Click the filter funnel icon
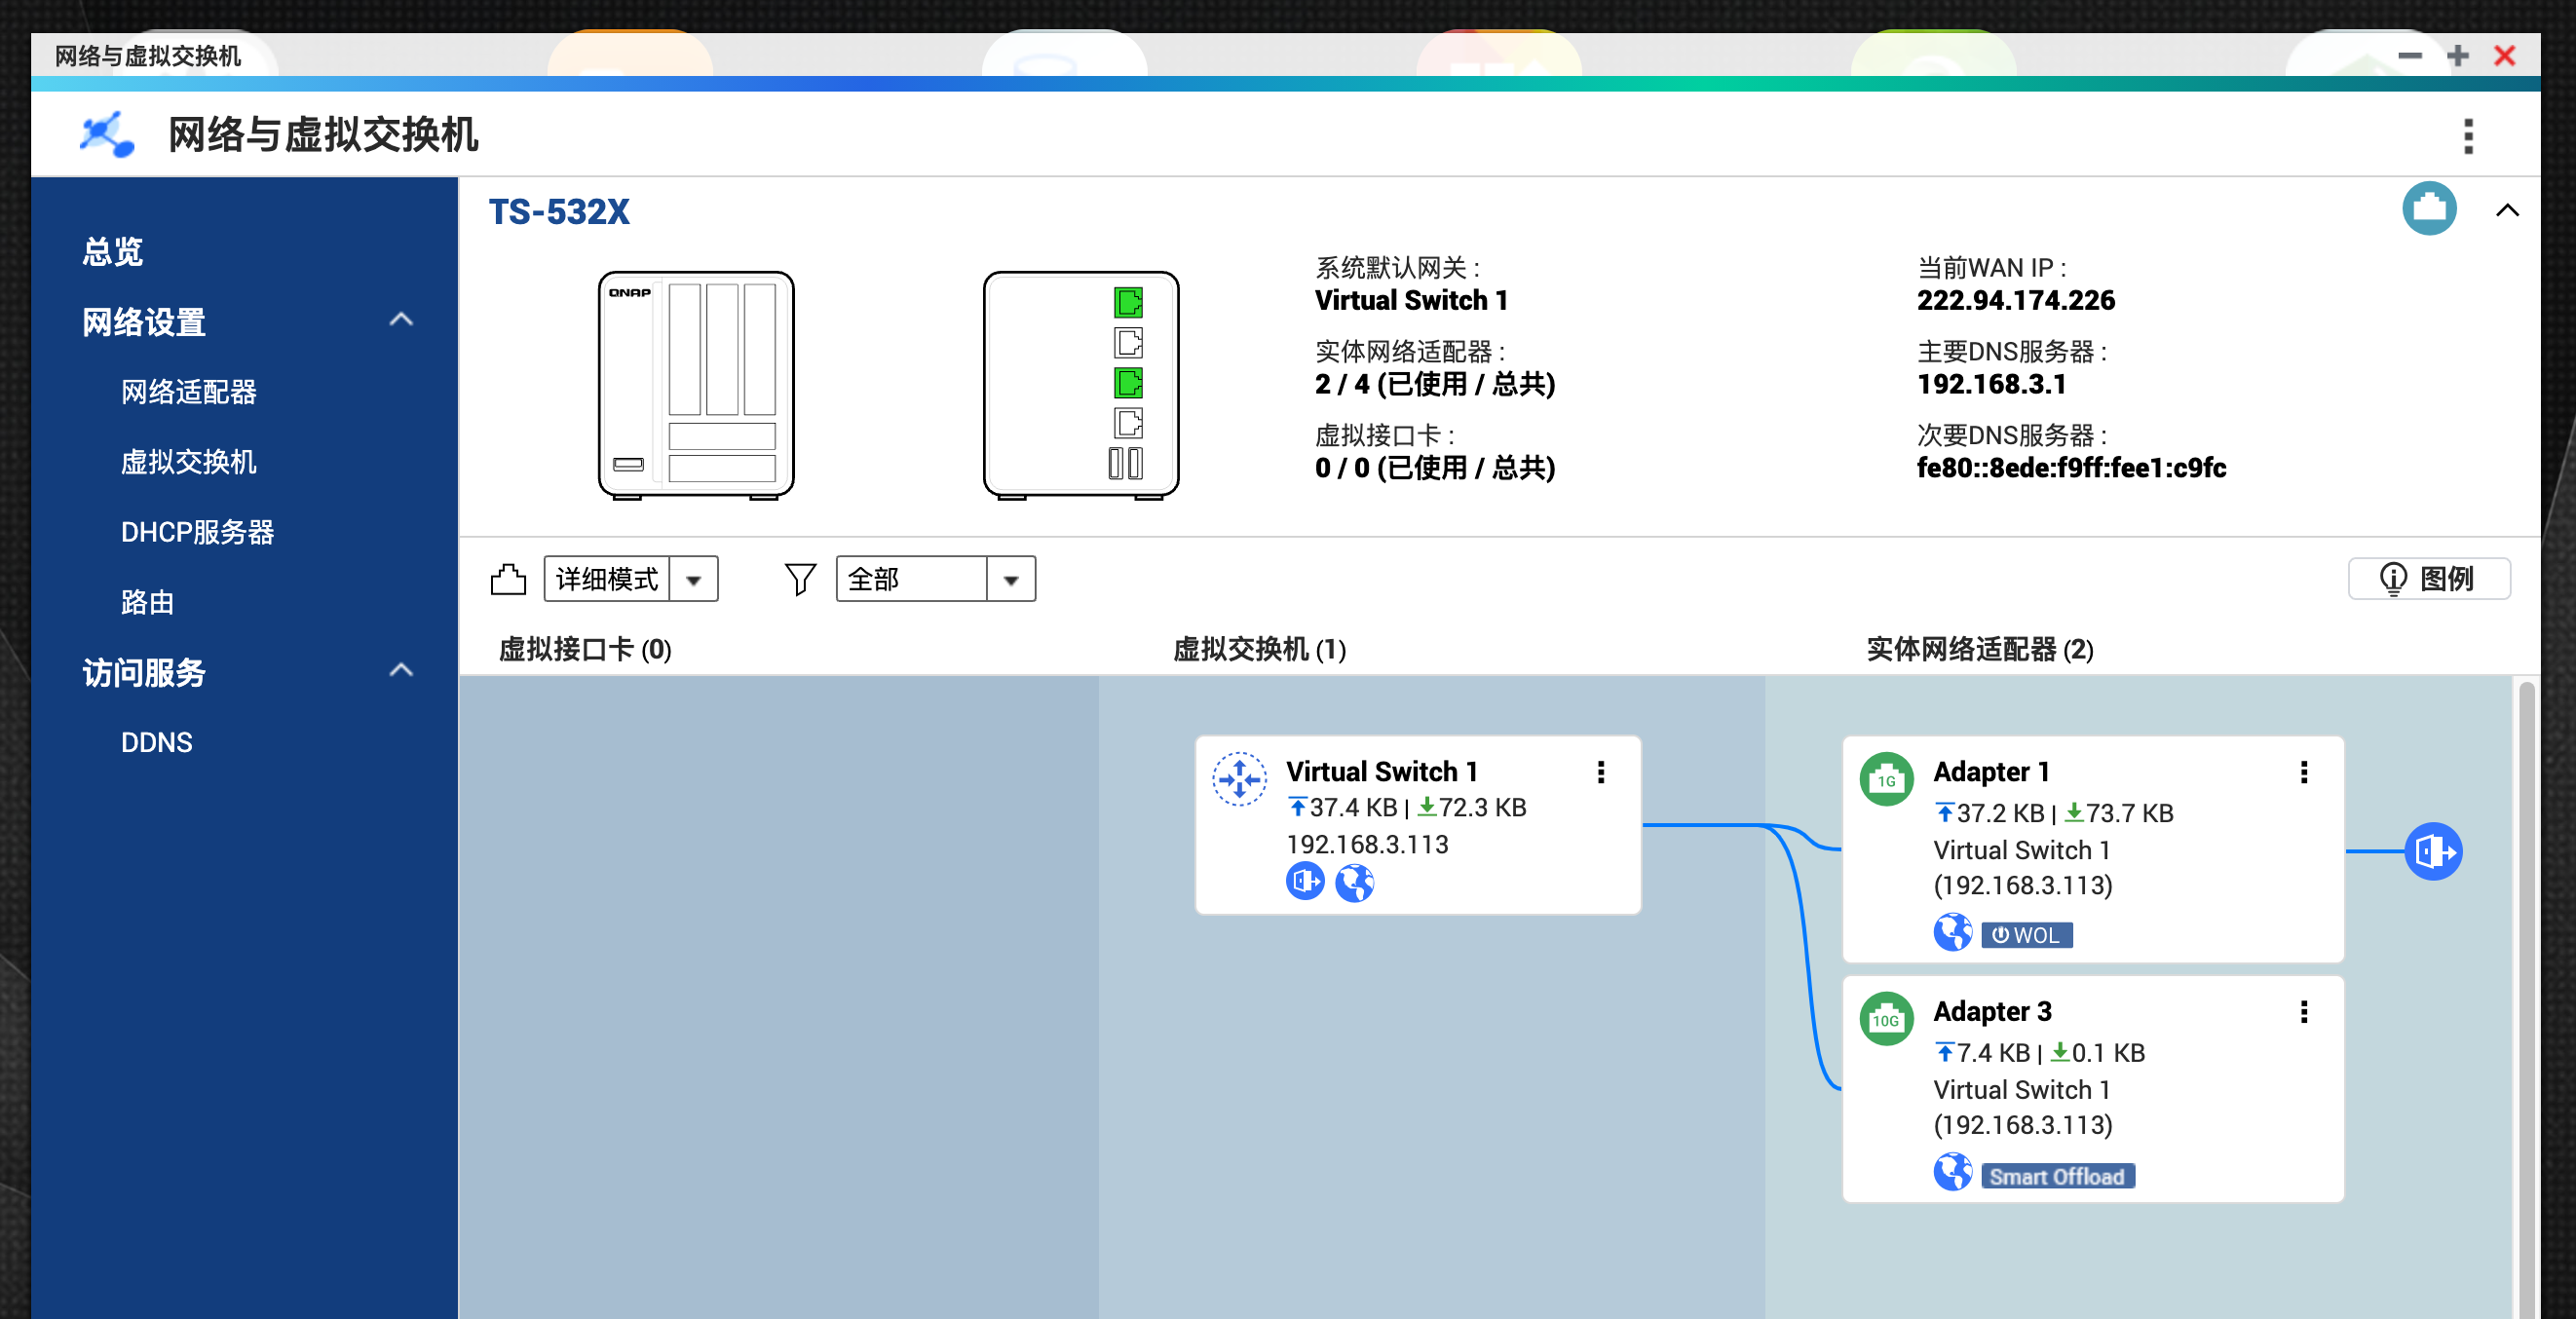This screenshot has height=1319, width=2576. pos(800,579)
